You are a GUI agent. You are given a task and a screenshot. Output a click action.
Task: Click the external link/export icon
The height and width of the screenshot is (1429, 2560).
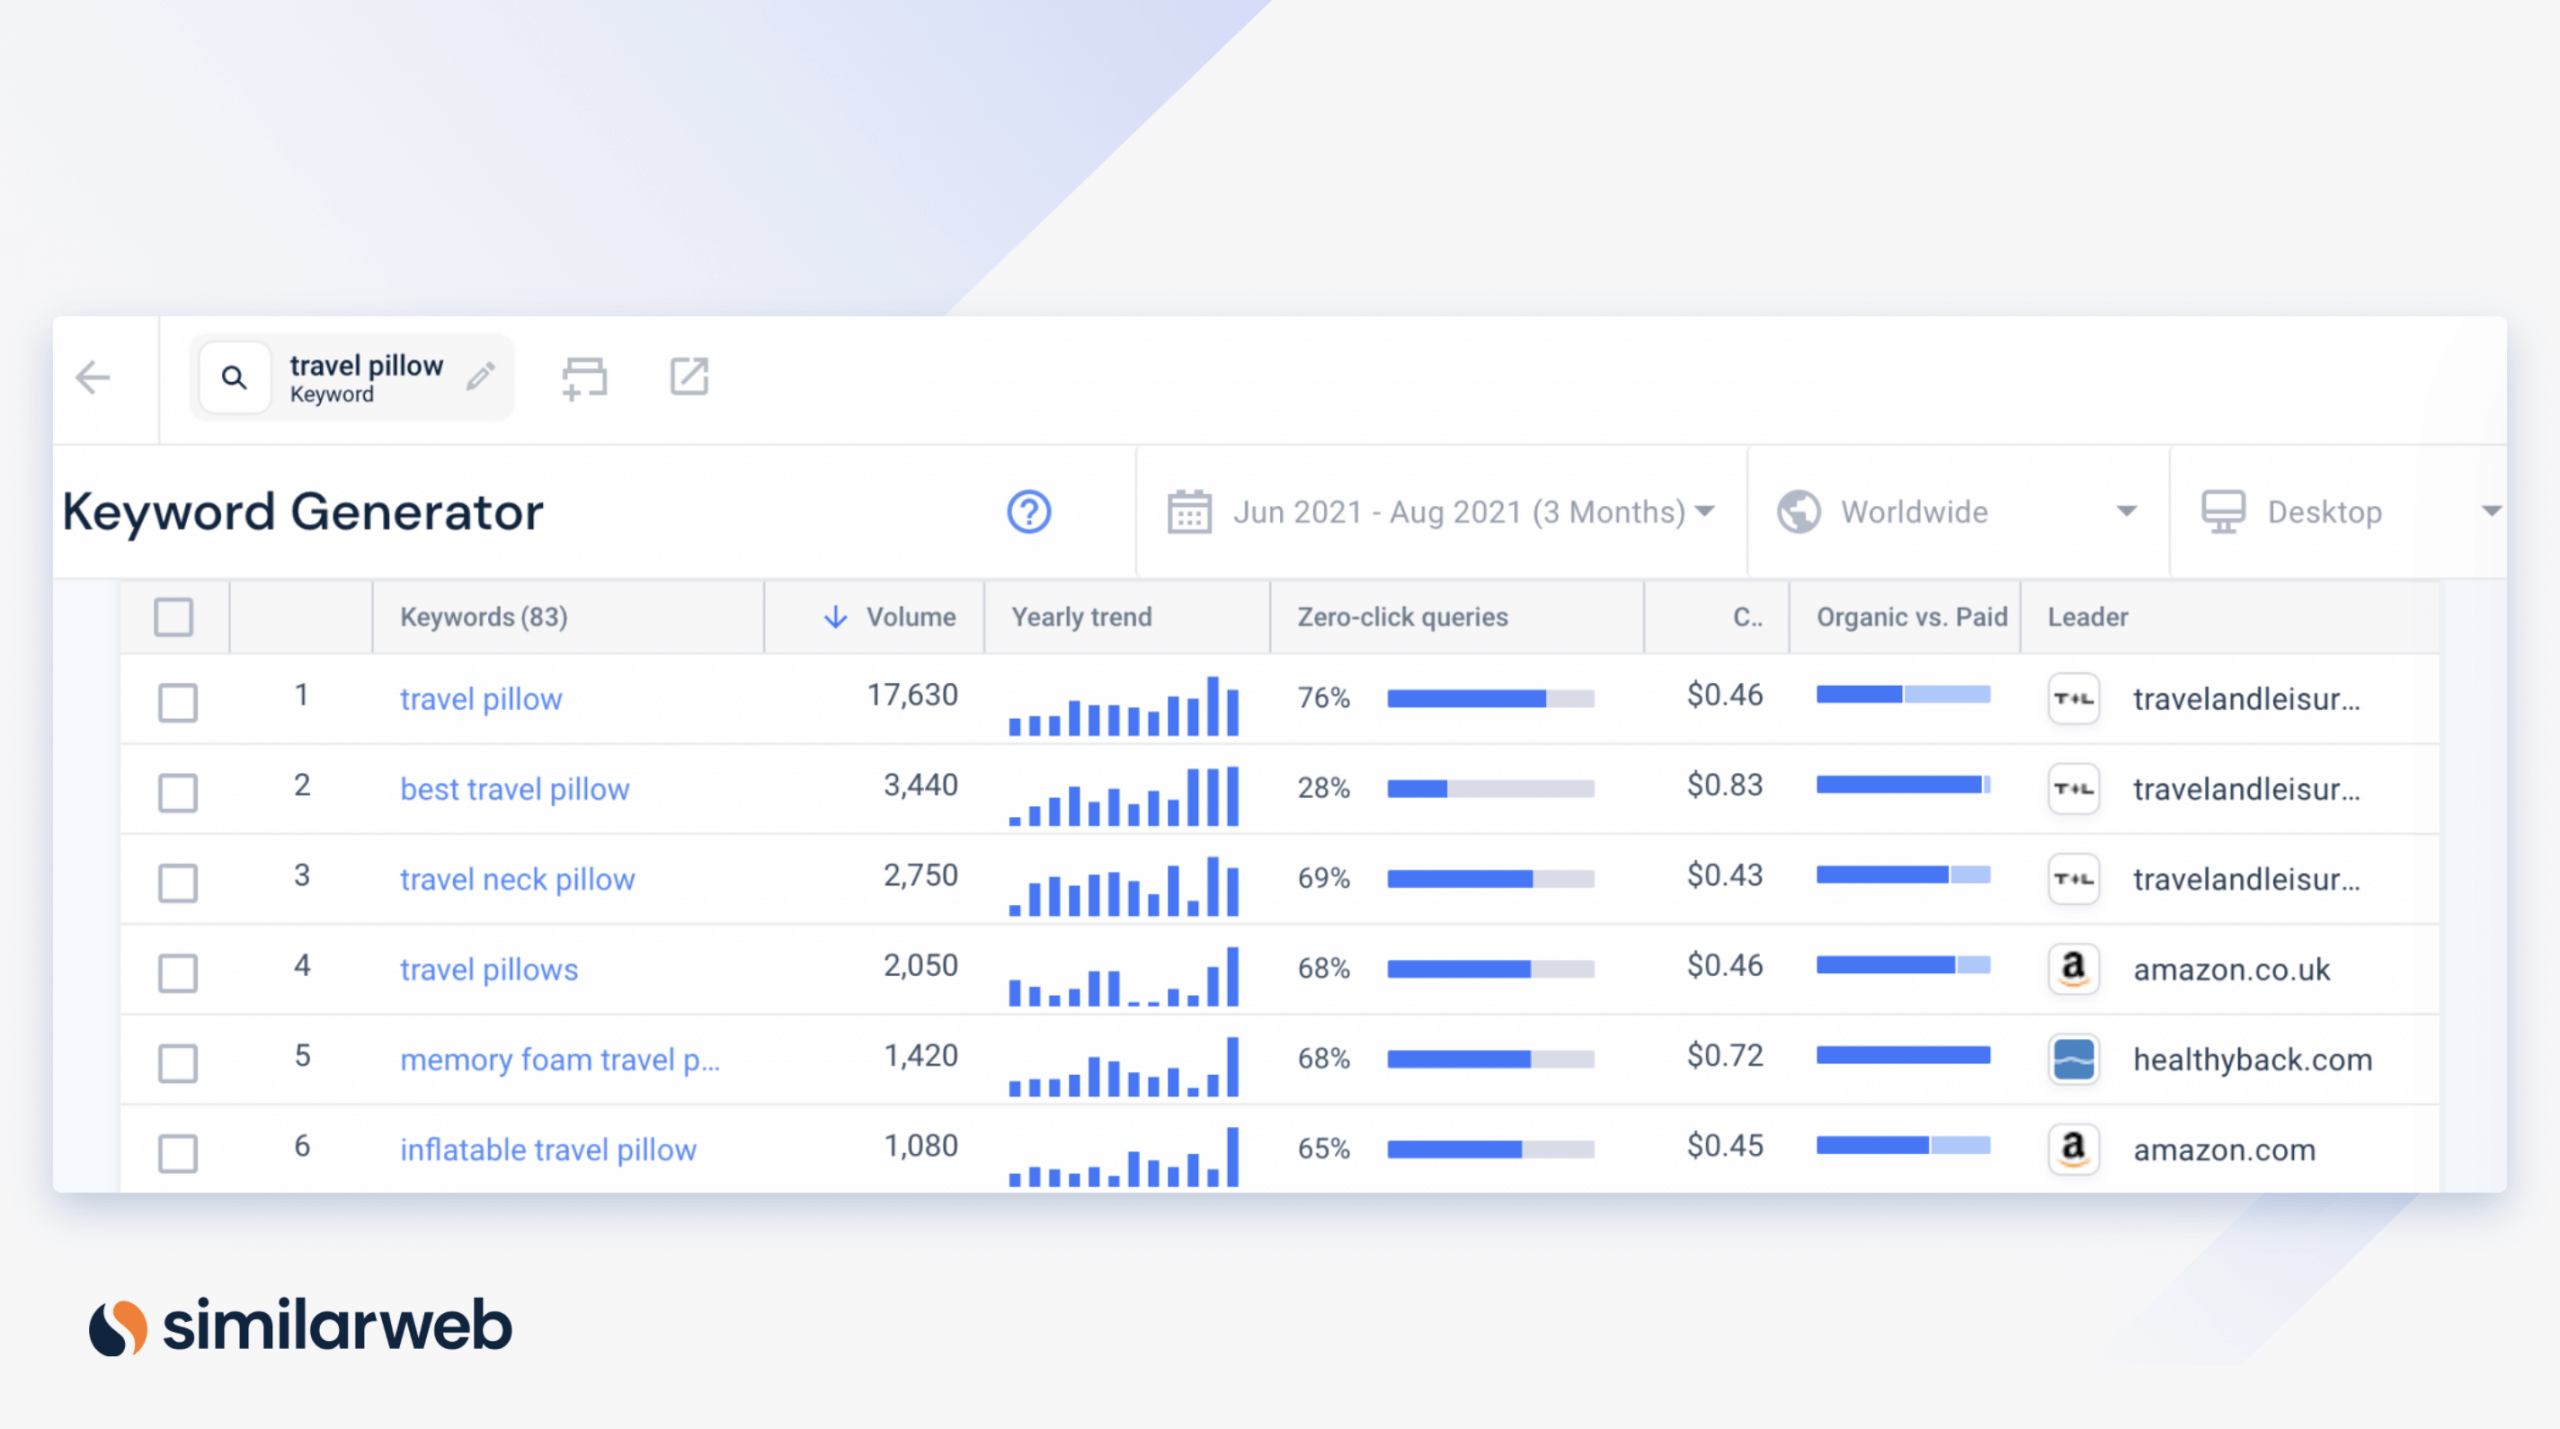(x=689, y=374)
